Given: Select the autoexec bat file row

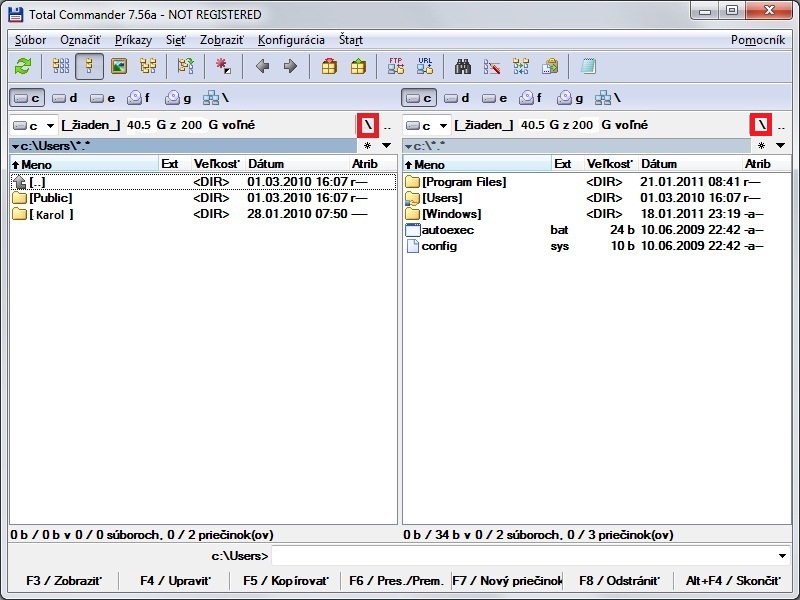Looking at the screenshot, I should 596,230.
